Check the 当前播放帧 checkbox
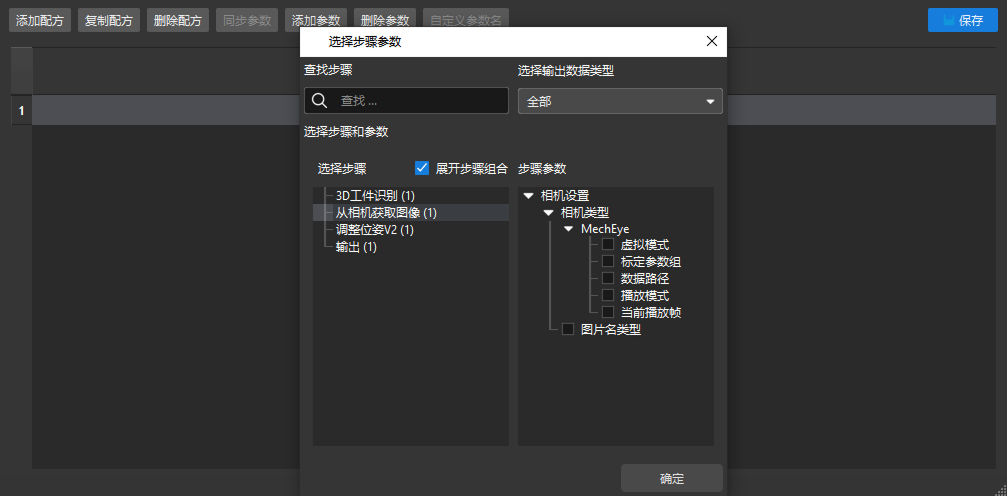This screenshot has height=496, width=1007. click(608, 313)
